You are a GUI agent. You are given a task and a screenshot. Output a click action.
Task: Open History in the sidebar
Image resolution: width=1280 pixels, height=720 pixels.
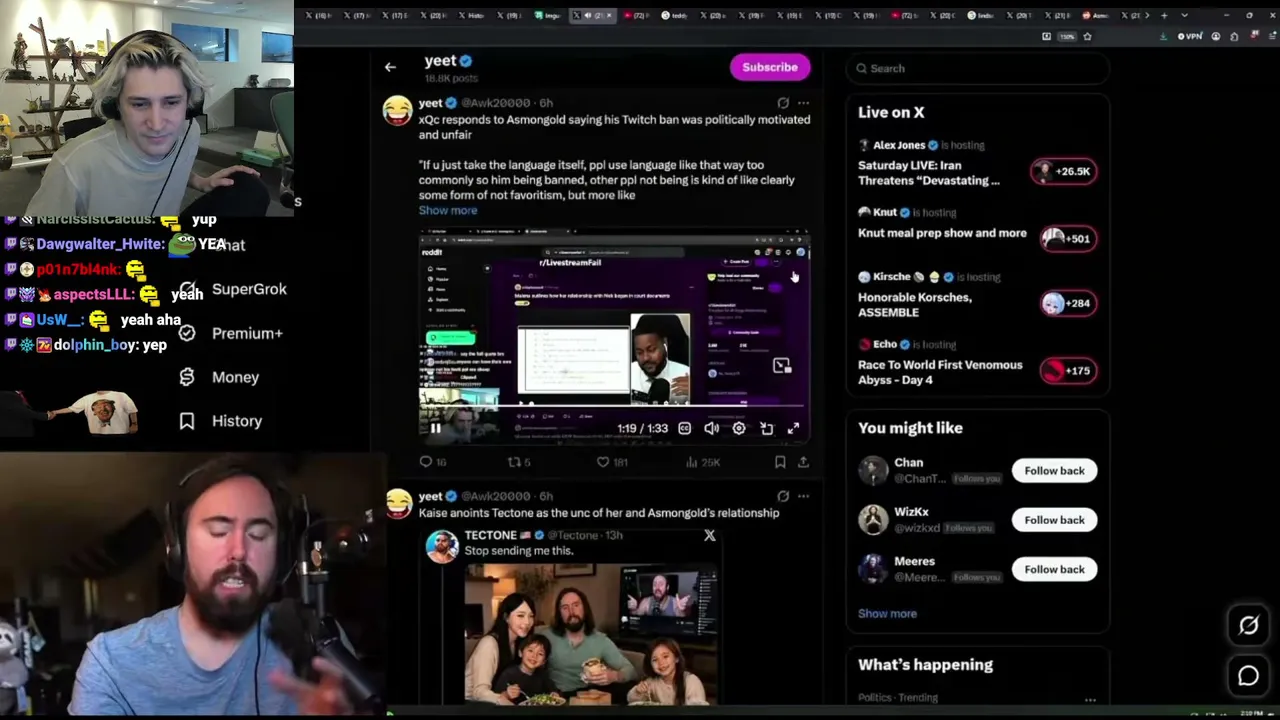point(220,421)
